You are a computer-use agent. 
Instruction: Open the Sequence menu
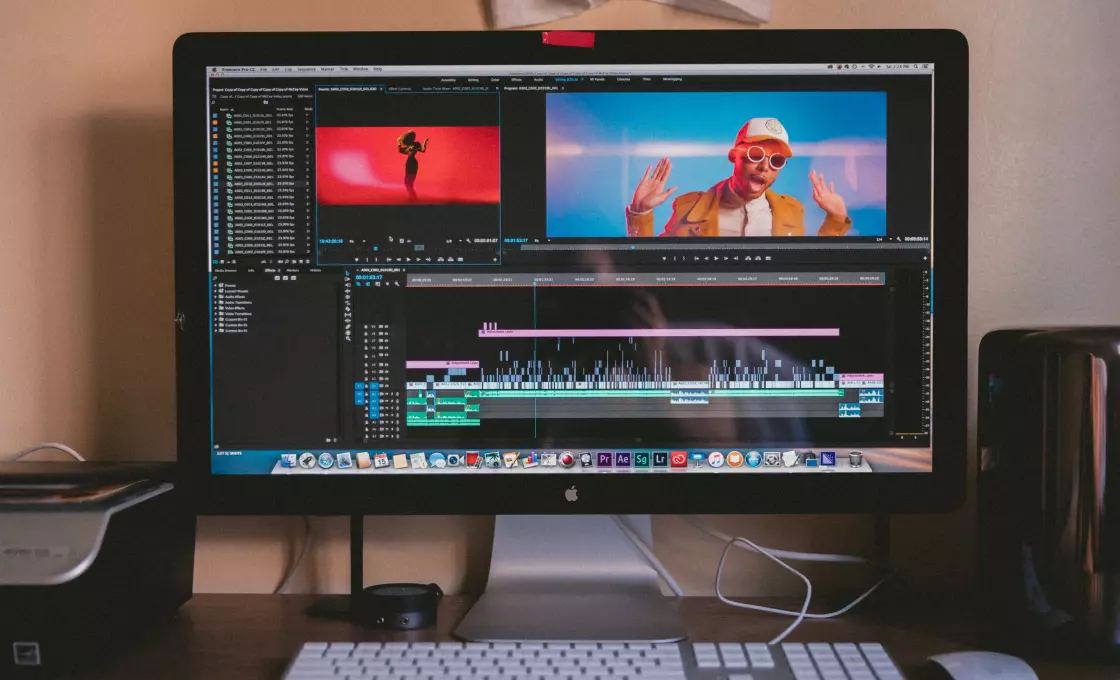[x=306, y=69]
